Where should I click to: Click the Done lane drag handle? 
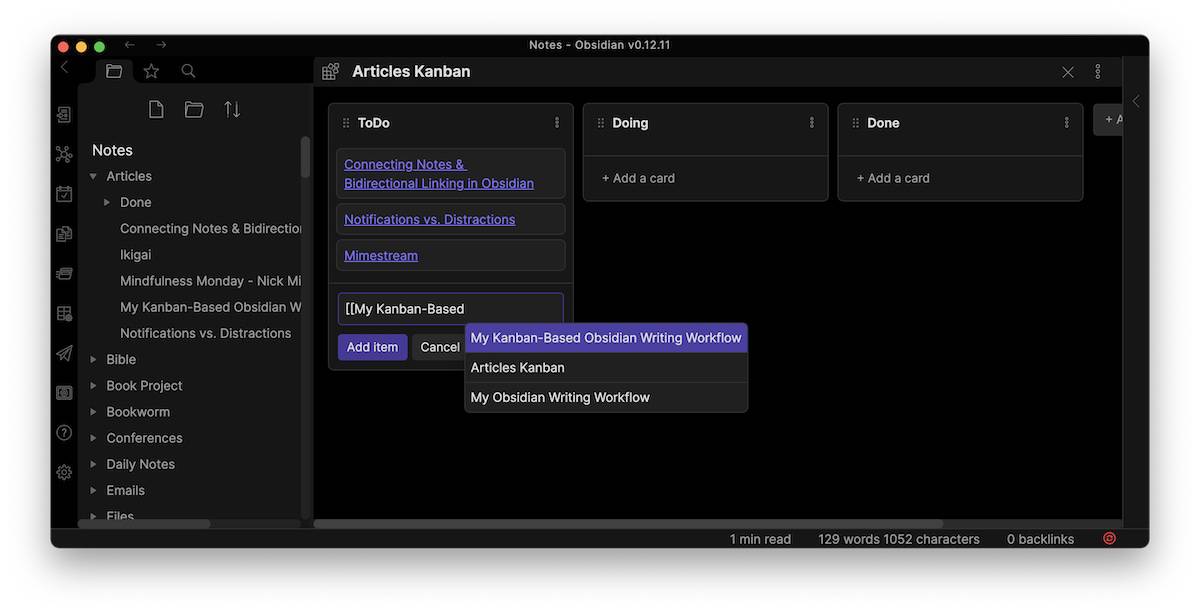(x=856, y=123)
